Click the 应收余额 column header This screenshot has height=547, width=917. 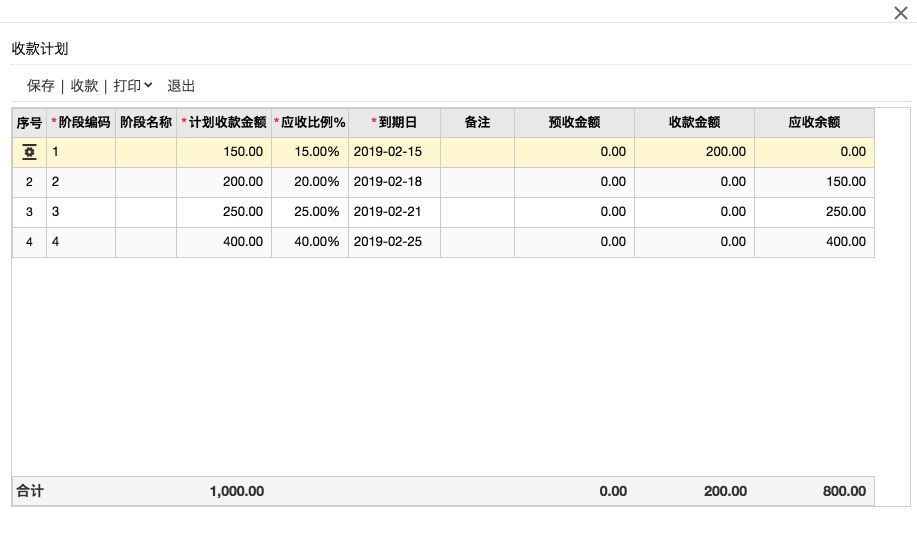pos(814,123)
